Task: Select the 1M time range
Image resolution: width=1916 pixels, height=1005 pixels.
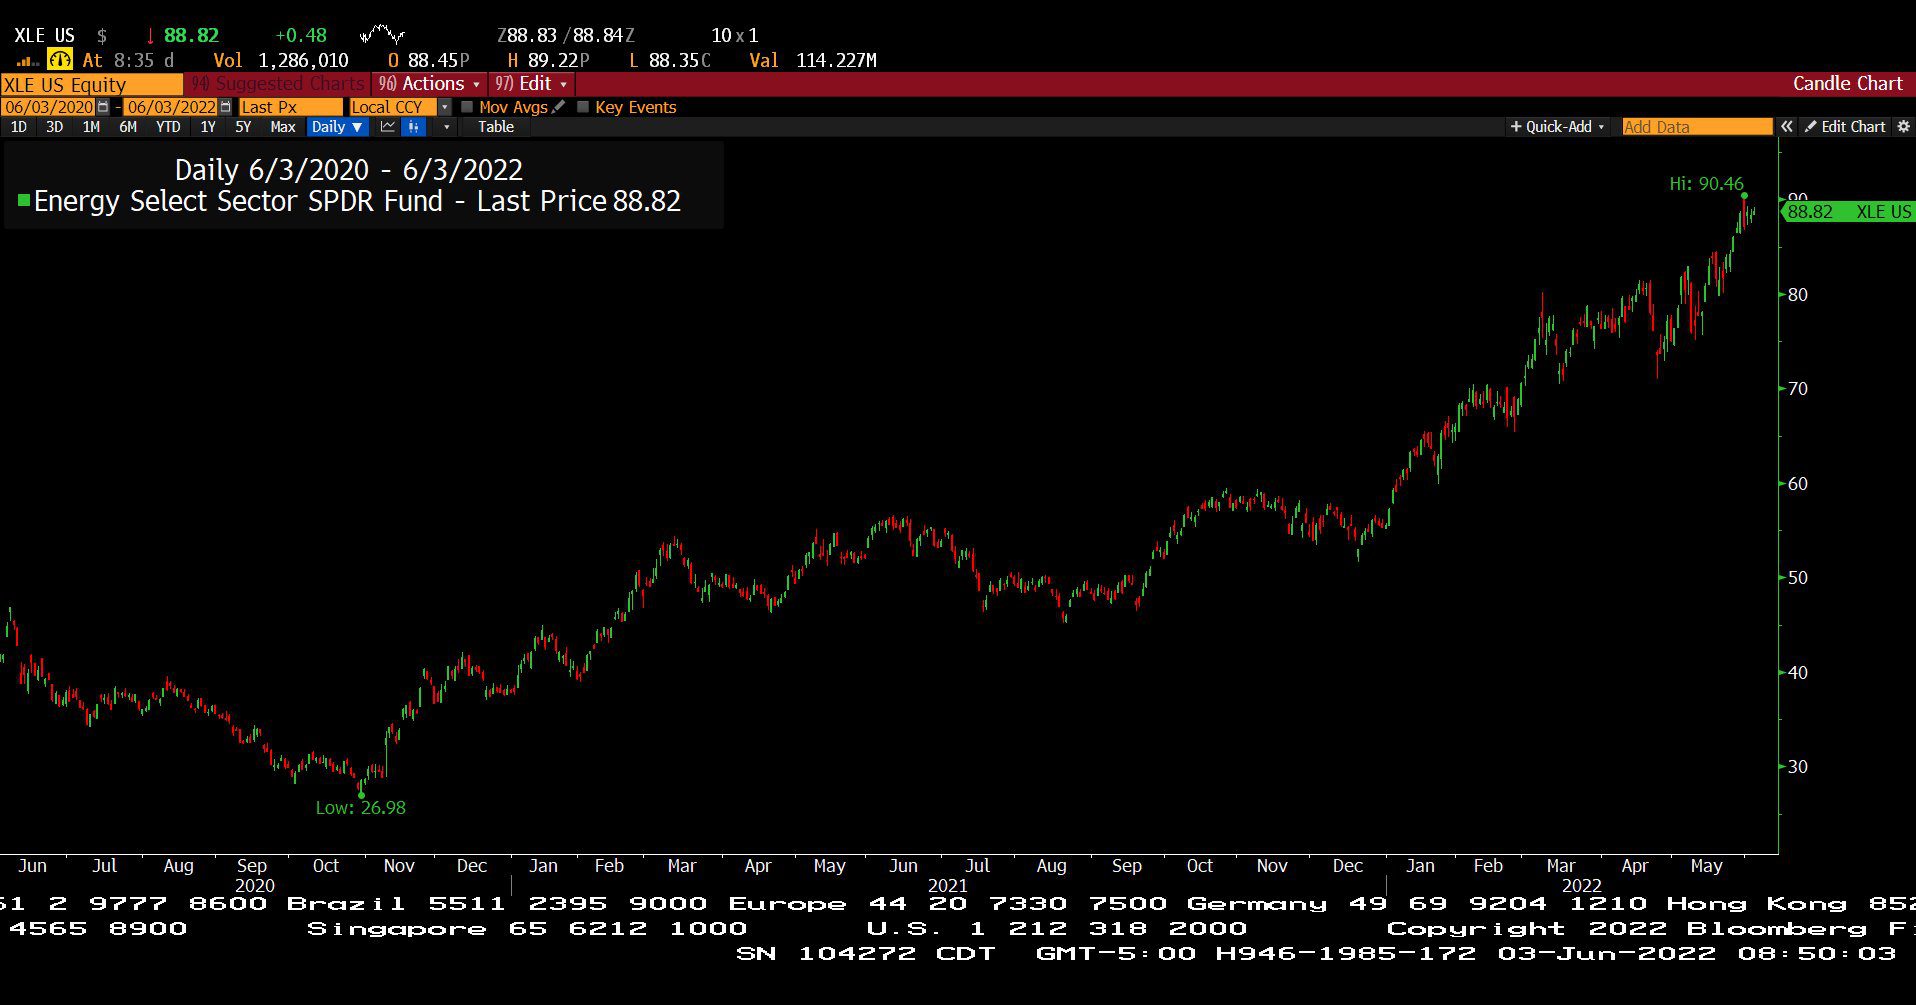Action: 91,127
